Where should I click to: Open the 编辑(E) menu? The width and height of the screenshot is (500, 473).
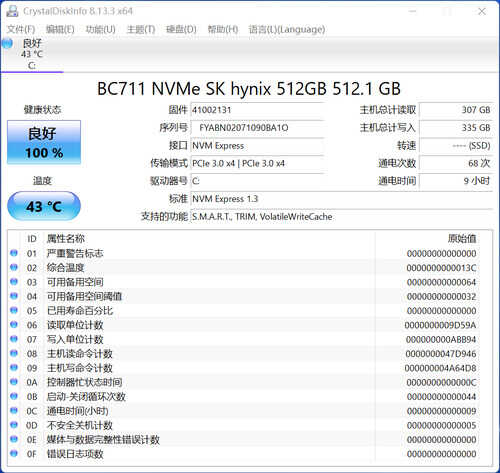60,29
